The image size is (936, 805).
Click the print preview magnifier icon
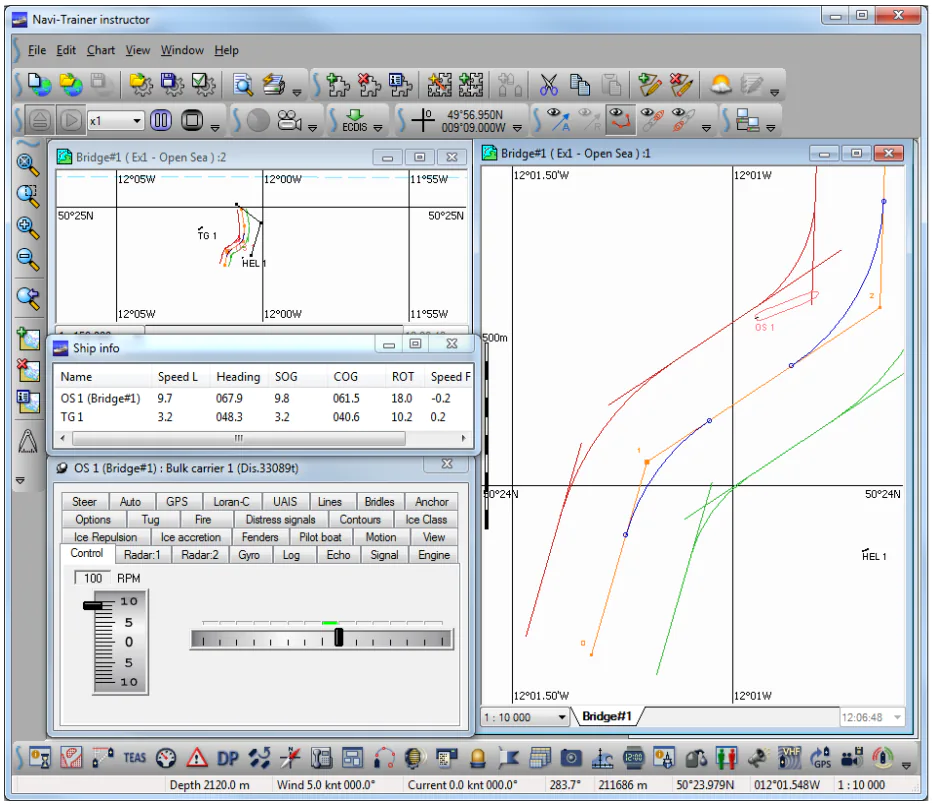pyautogui.click(x=243, y=85)
